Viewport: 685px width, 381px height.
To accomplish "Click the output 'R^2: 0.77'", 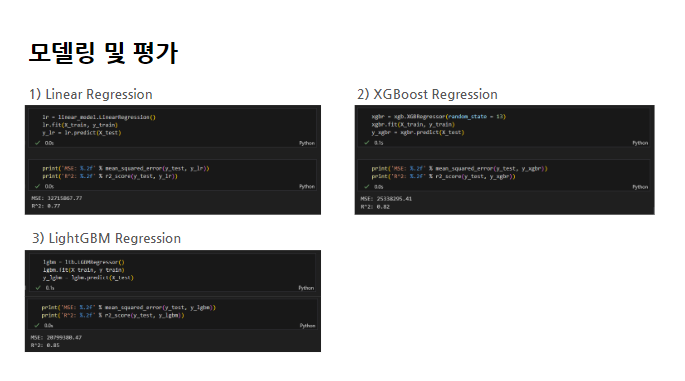I will pyautogui.click(x=46, y=206).
